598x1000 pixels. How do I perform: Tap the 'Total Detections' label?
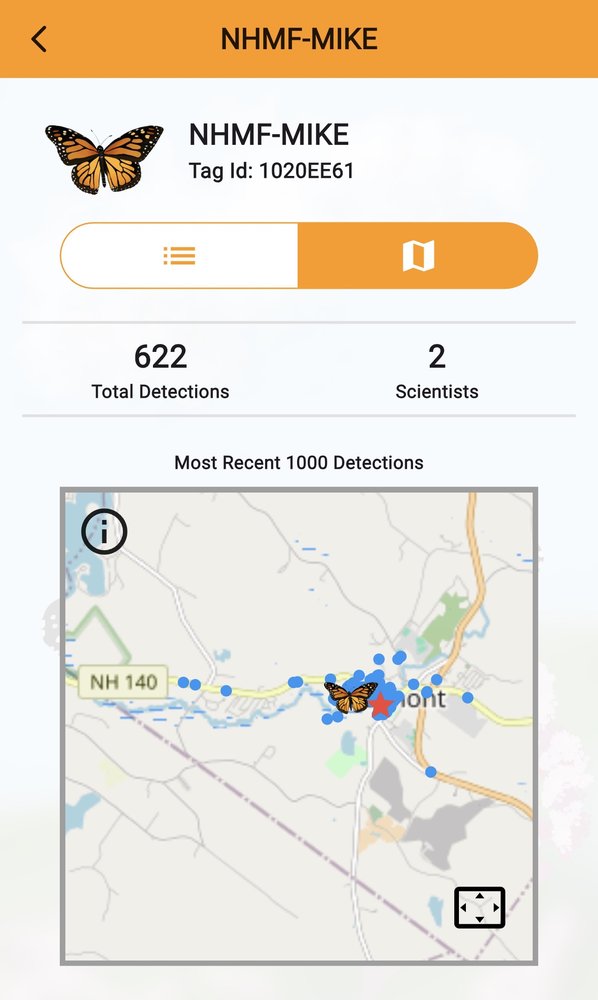(x=161, y=392)
